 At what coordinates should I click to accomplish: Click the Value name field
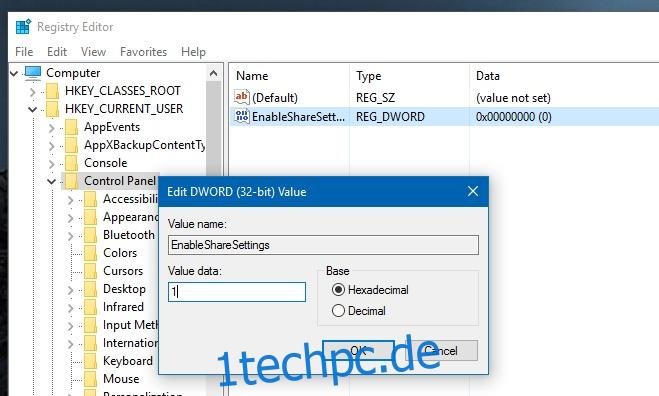pyautogui.click(x=323, y=245)
